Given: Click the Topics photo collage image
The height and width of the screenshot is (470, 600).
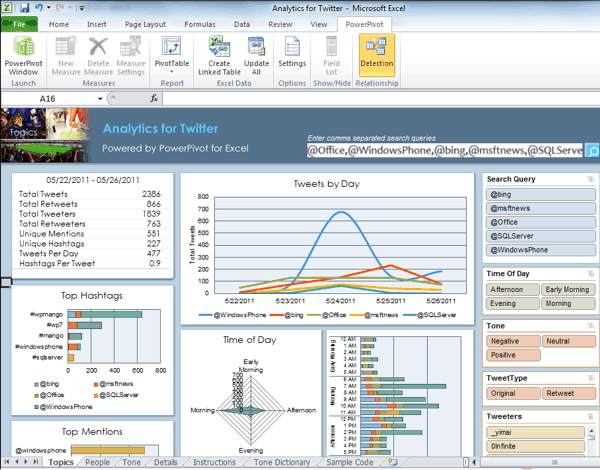Looking at the screenshot, I should pyautogui.click(x=44, y=135).
